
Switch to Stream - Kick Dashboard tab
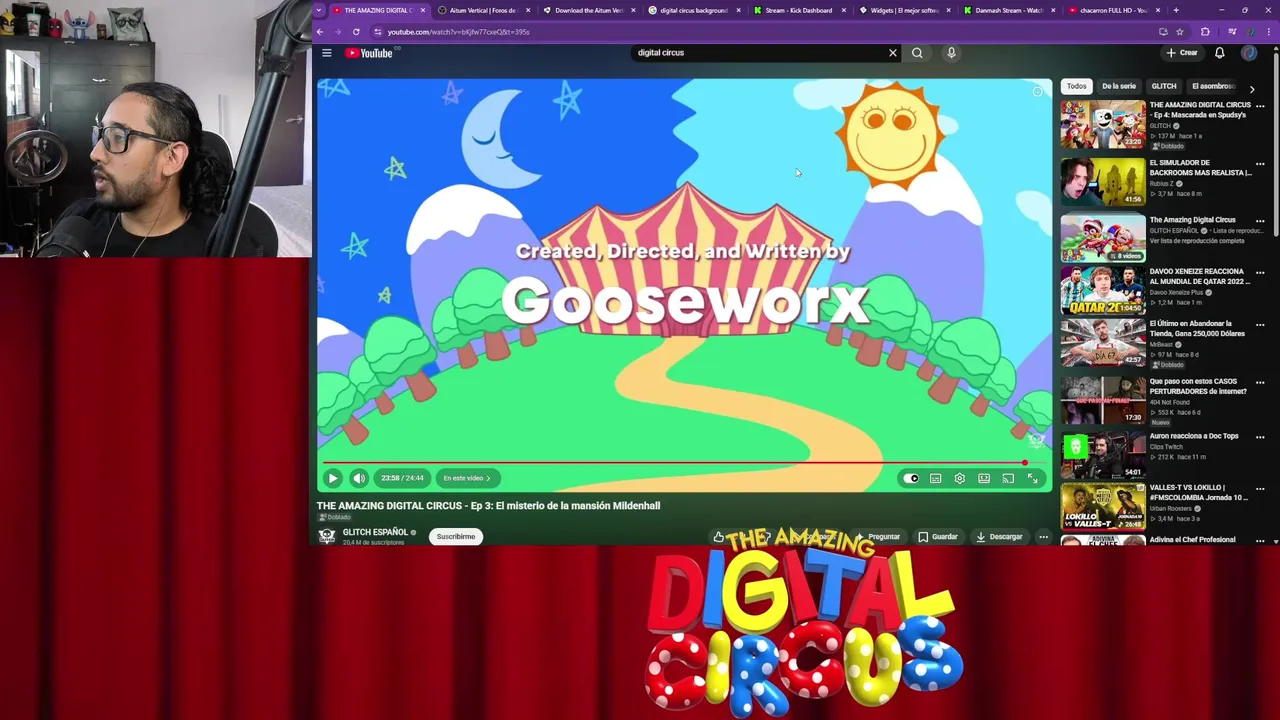(x=798, y=10)
